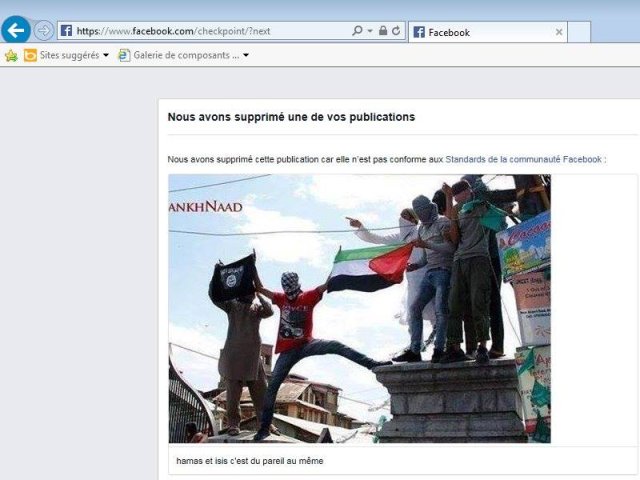The height and width of the screenshot is (480, 640).
Task: Click the 'Nous avons supprimé une de vos publications' heading
Action: coord(291,117)
